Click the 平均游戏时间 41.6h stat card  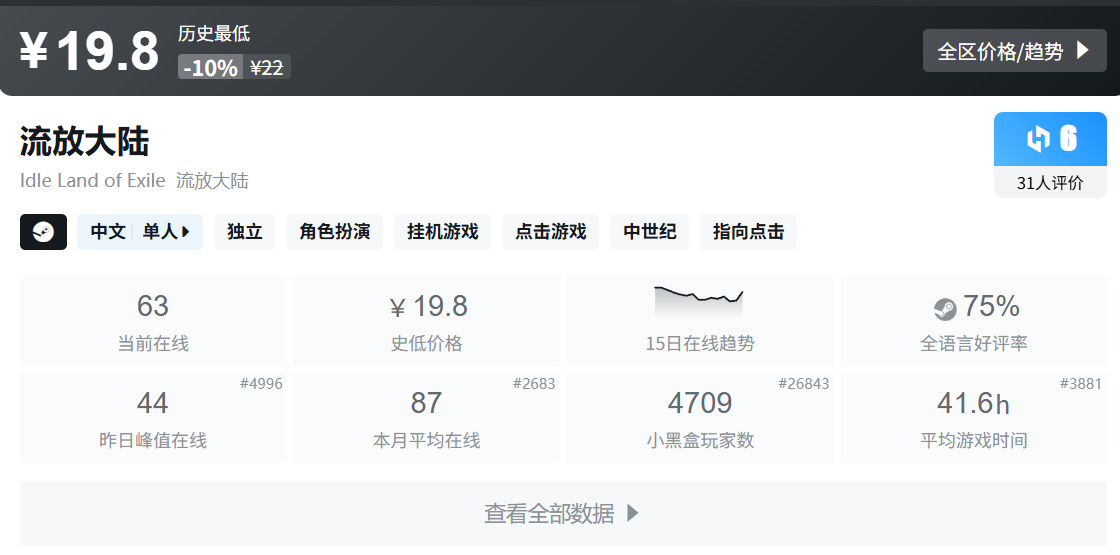tap(974, 418)
